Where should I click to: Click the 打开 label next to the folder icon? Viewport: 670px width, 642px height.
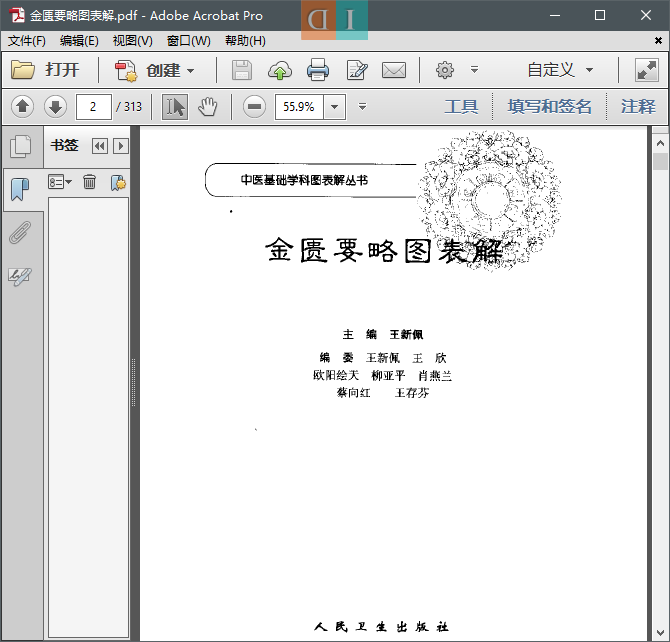62,70
